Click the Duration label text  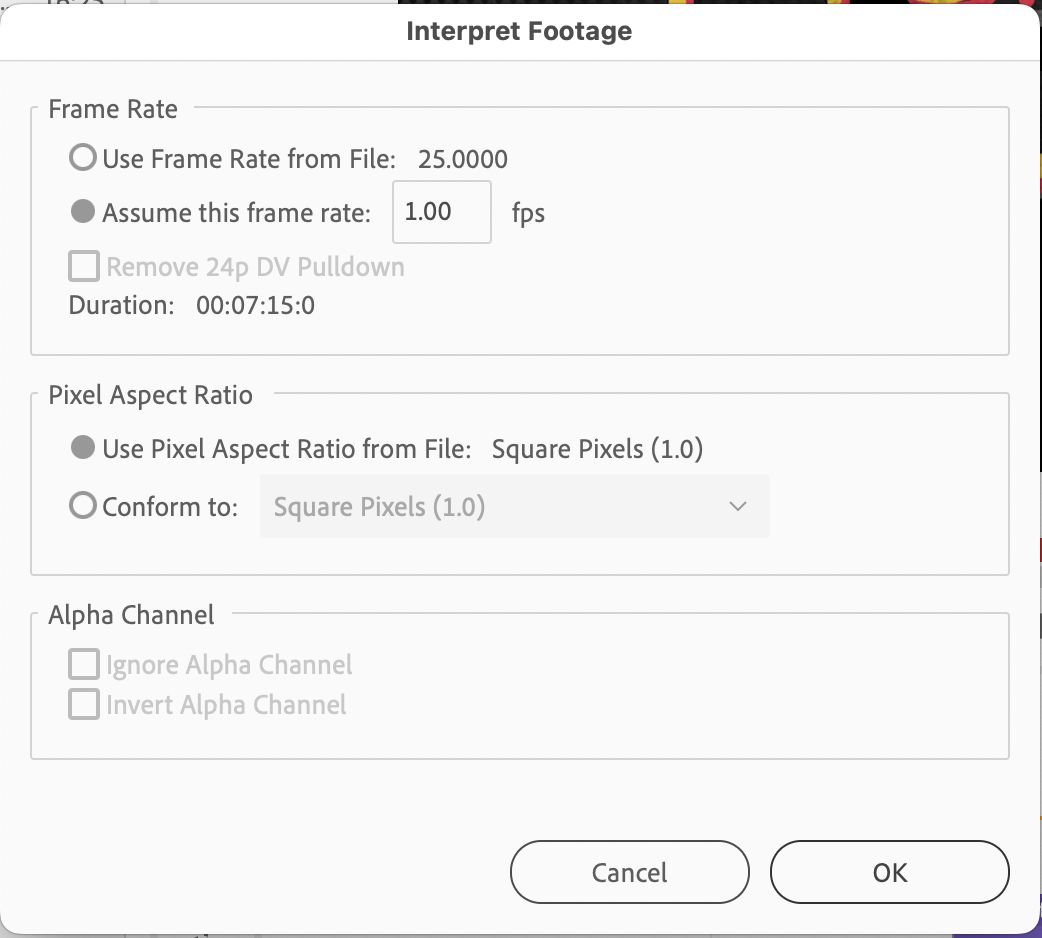(x=122, y=306)
